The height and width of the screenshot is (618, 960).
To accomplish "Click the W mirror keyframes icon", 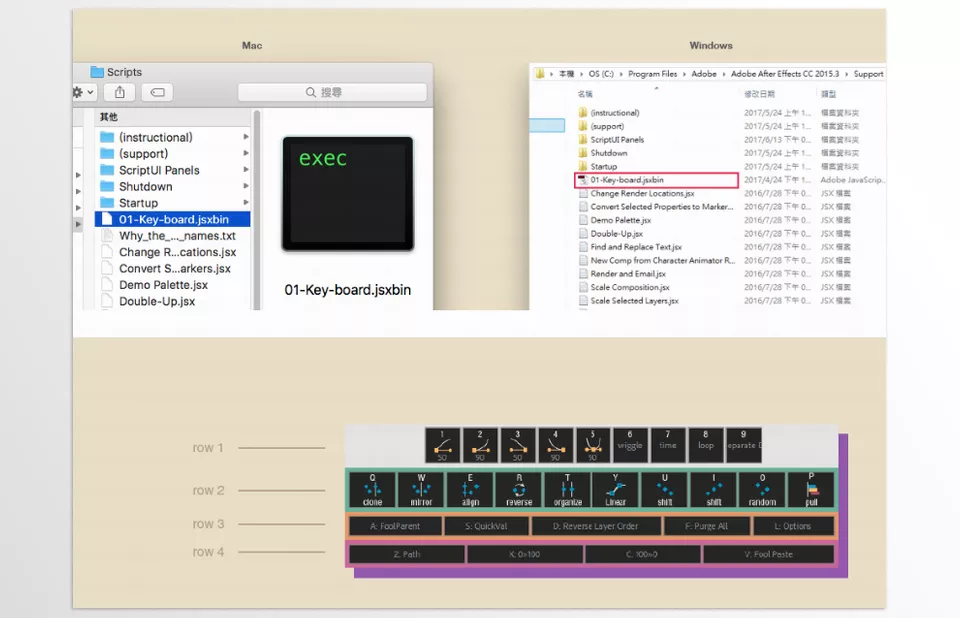I will coord(421,489).
